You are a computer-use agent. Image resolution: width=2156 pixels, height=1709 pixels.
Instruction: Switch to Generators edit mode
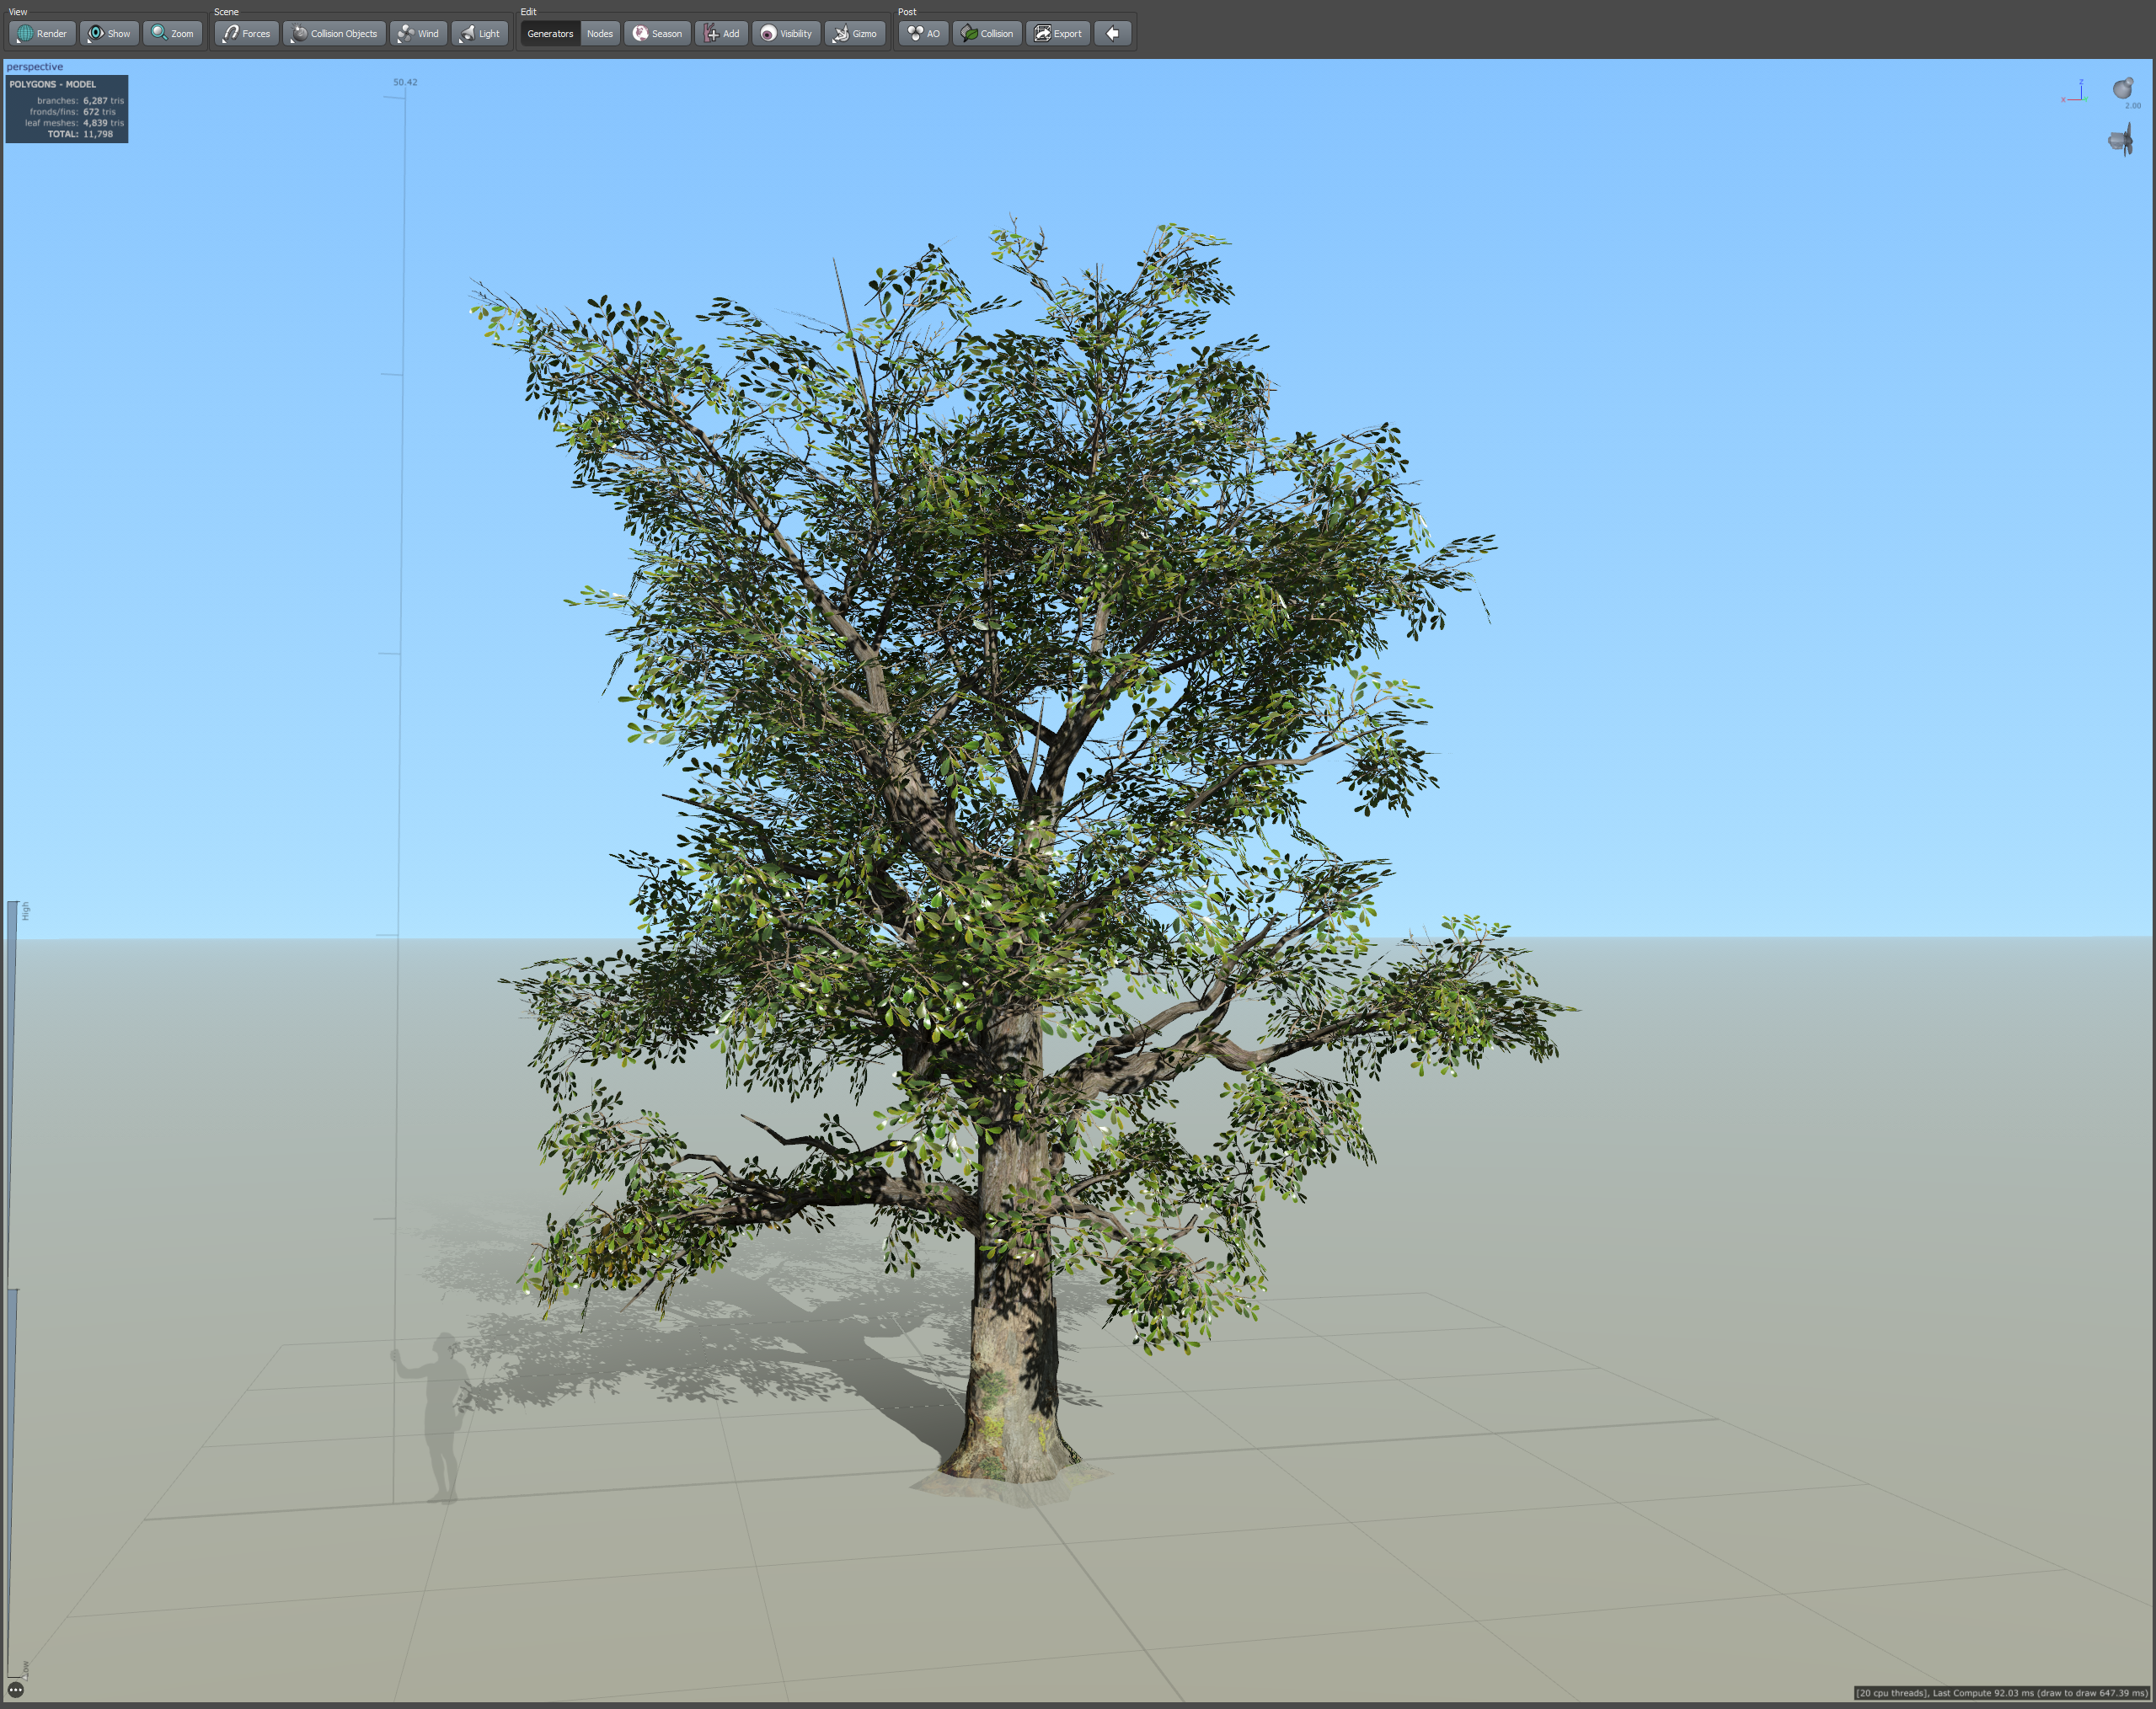(550, 33)
